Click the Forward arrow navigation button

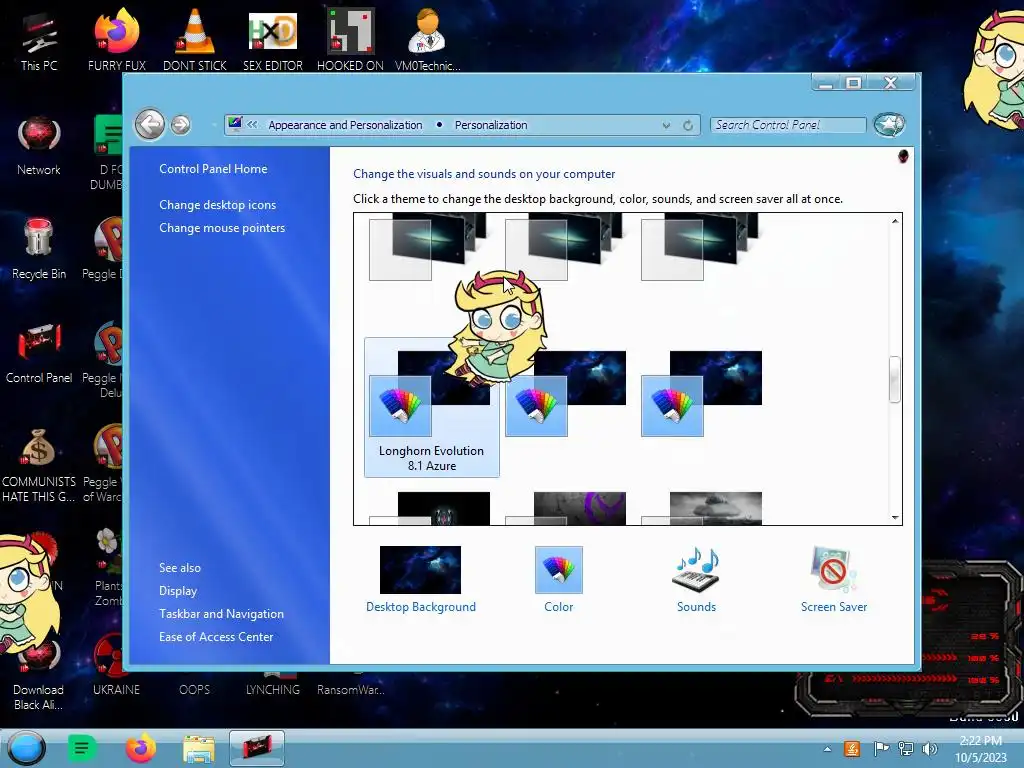(x=181, y=125)
